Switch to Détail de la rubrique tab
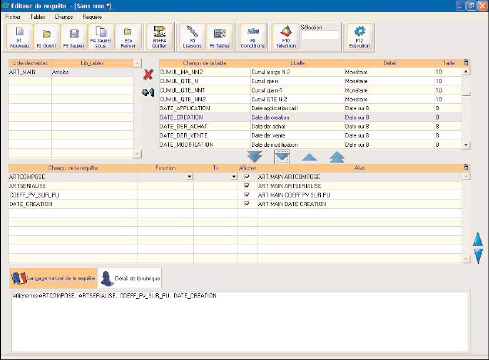This screenshot has width=489, height=360. pyautogui.click(x=130, y=278)
